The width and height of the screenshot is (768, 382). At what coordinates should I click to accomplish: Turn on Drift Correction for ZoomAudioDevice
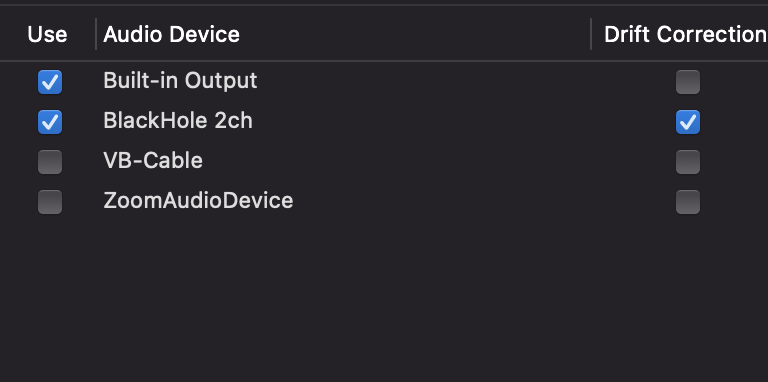coord(688,202)
